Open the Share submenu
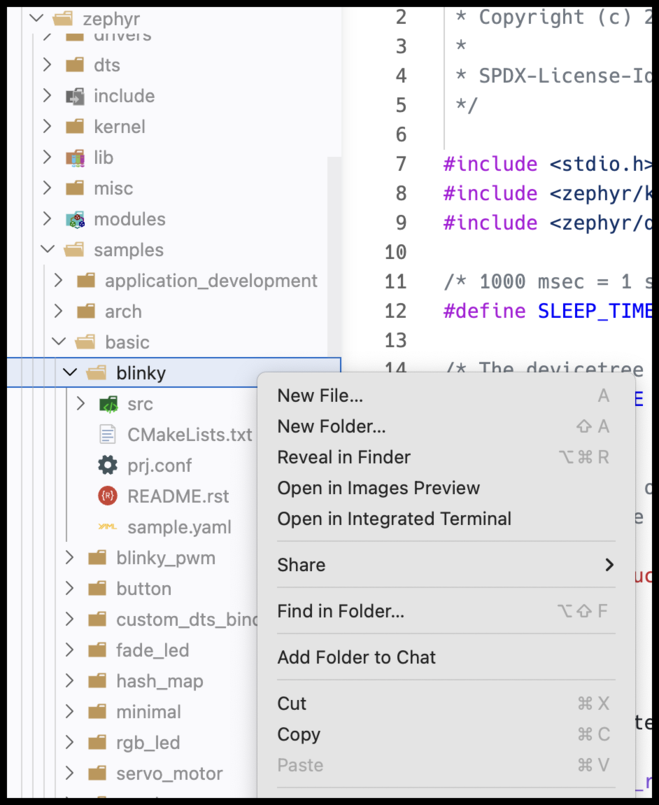The image size is (659, 805). (x=446, y=565)
